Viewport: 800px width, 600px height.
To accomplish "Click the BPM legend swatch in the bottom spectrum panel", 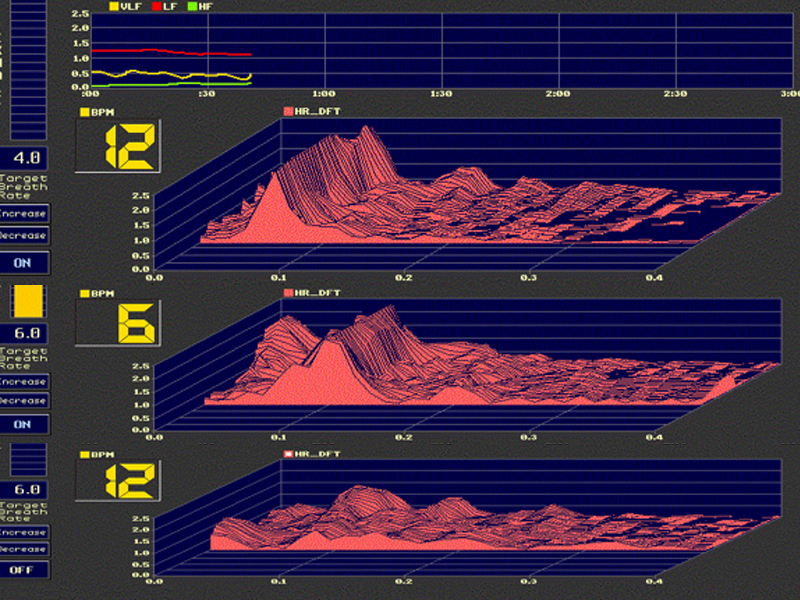I will click(x=85, y=455).
